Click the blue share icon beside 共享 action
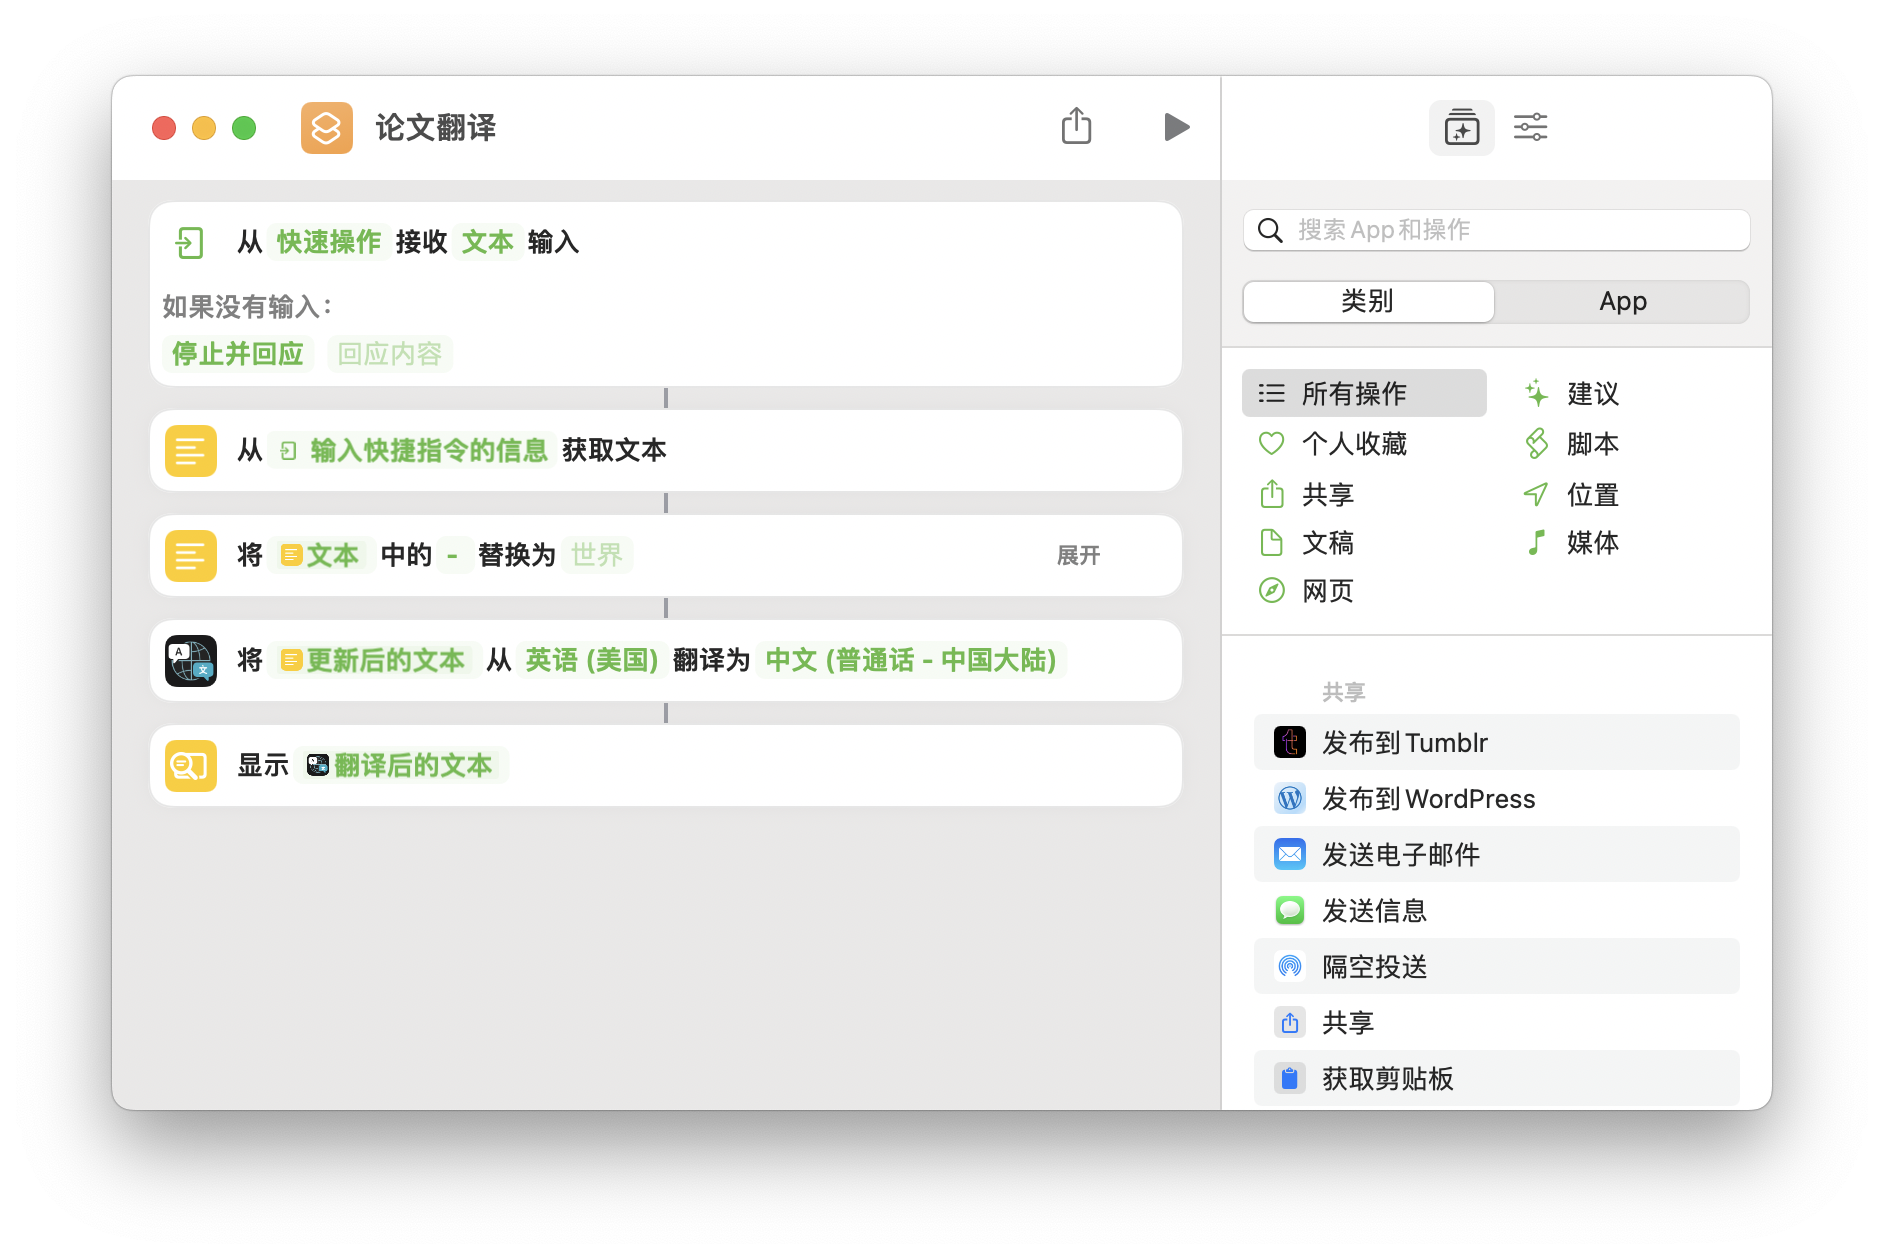The width and height of the screenshot is (1884, 1258). coord(1290,1022)
